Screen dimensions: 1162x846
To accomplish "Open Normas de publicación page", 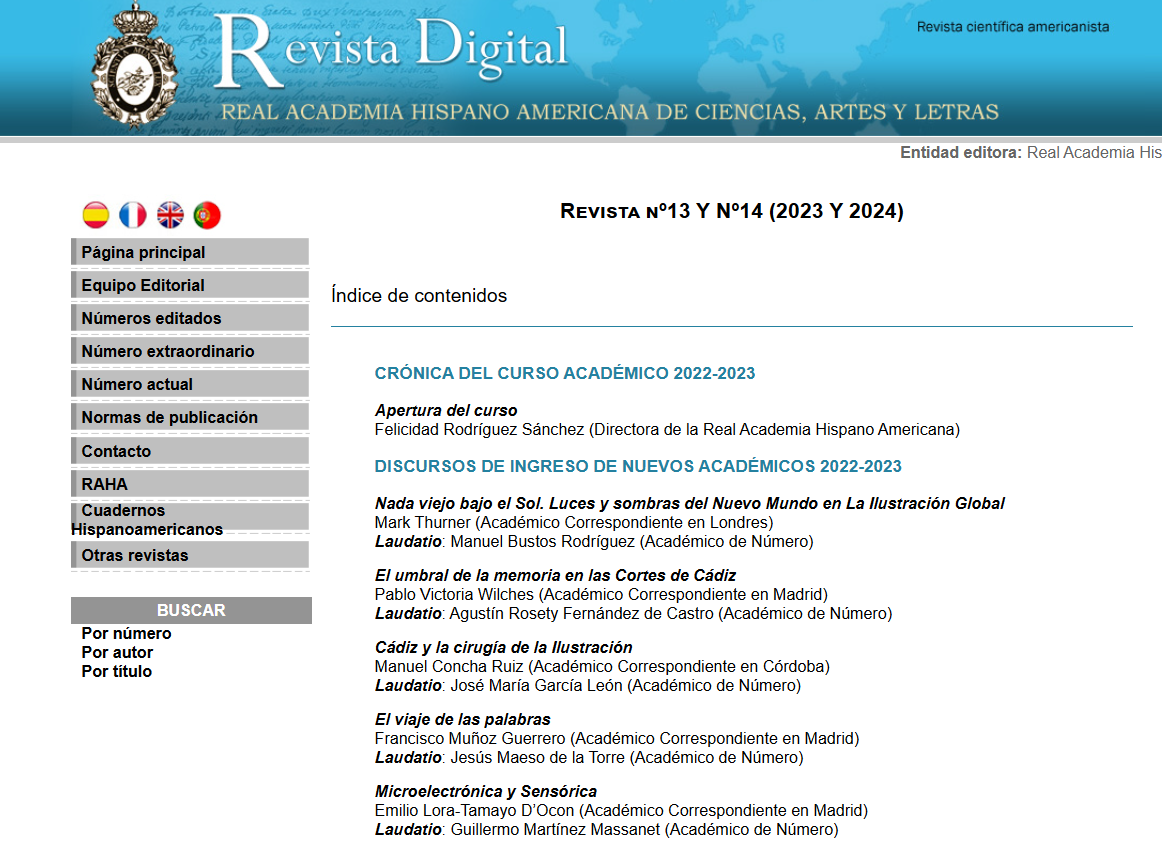I will pyautogui.click(x=169, y=417).
